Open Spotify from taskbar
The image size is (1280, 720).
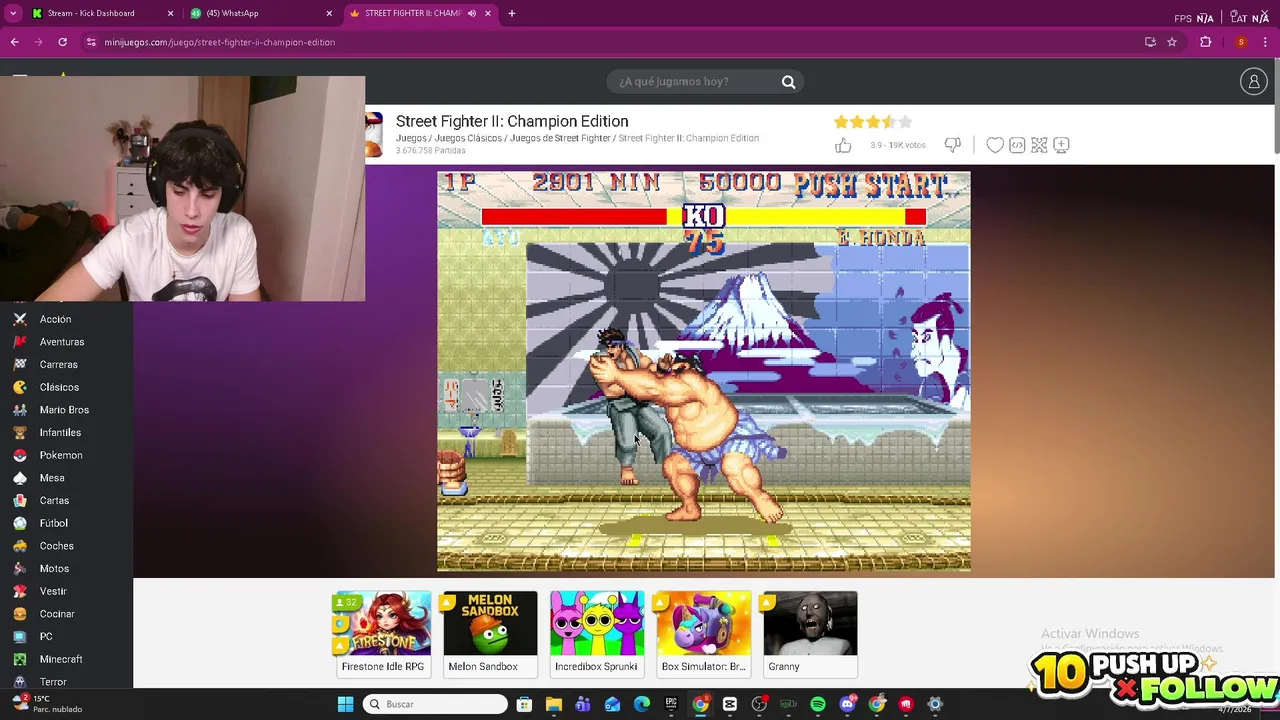click(x=818, y=704)
